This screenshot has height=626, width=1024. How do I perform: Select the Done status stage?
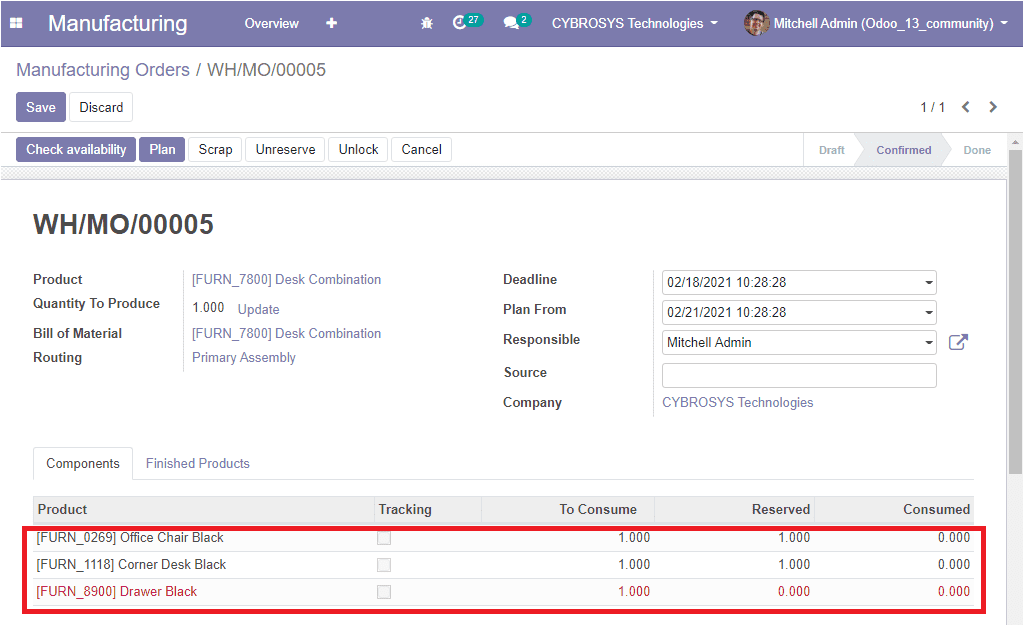coord(977,150)
